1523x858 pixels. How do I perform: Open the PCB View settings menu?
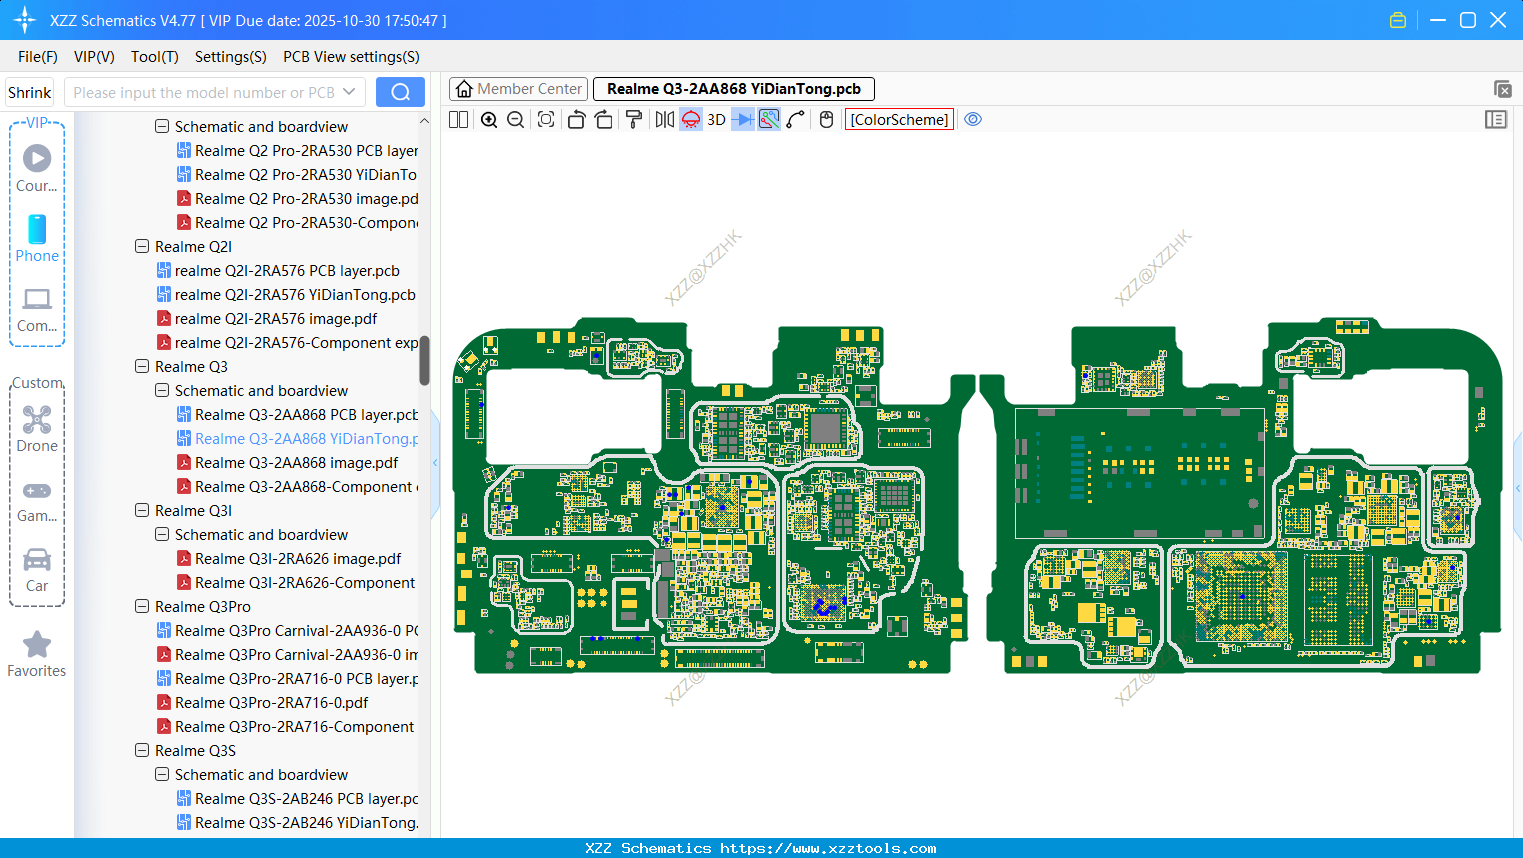pyautogui.click(x=351, y=57)
